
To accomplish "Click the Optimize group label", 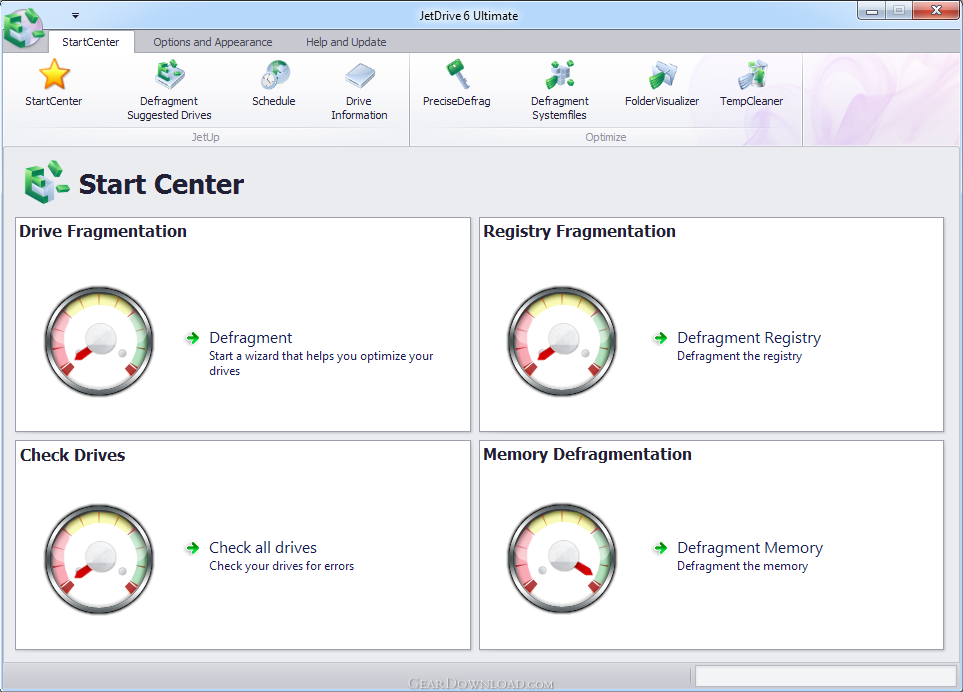I will 606,137.
